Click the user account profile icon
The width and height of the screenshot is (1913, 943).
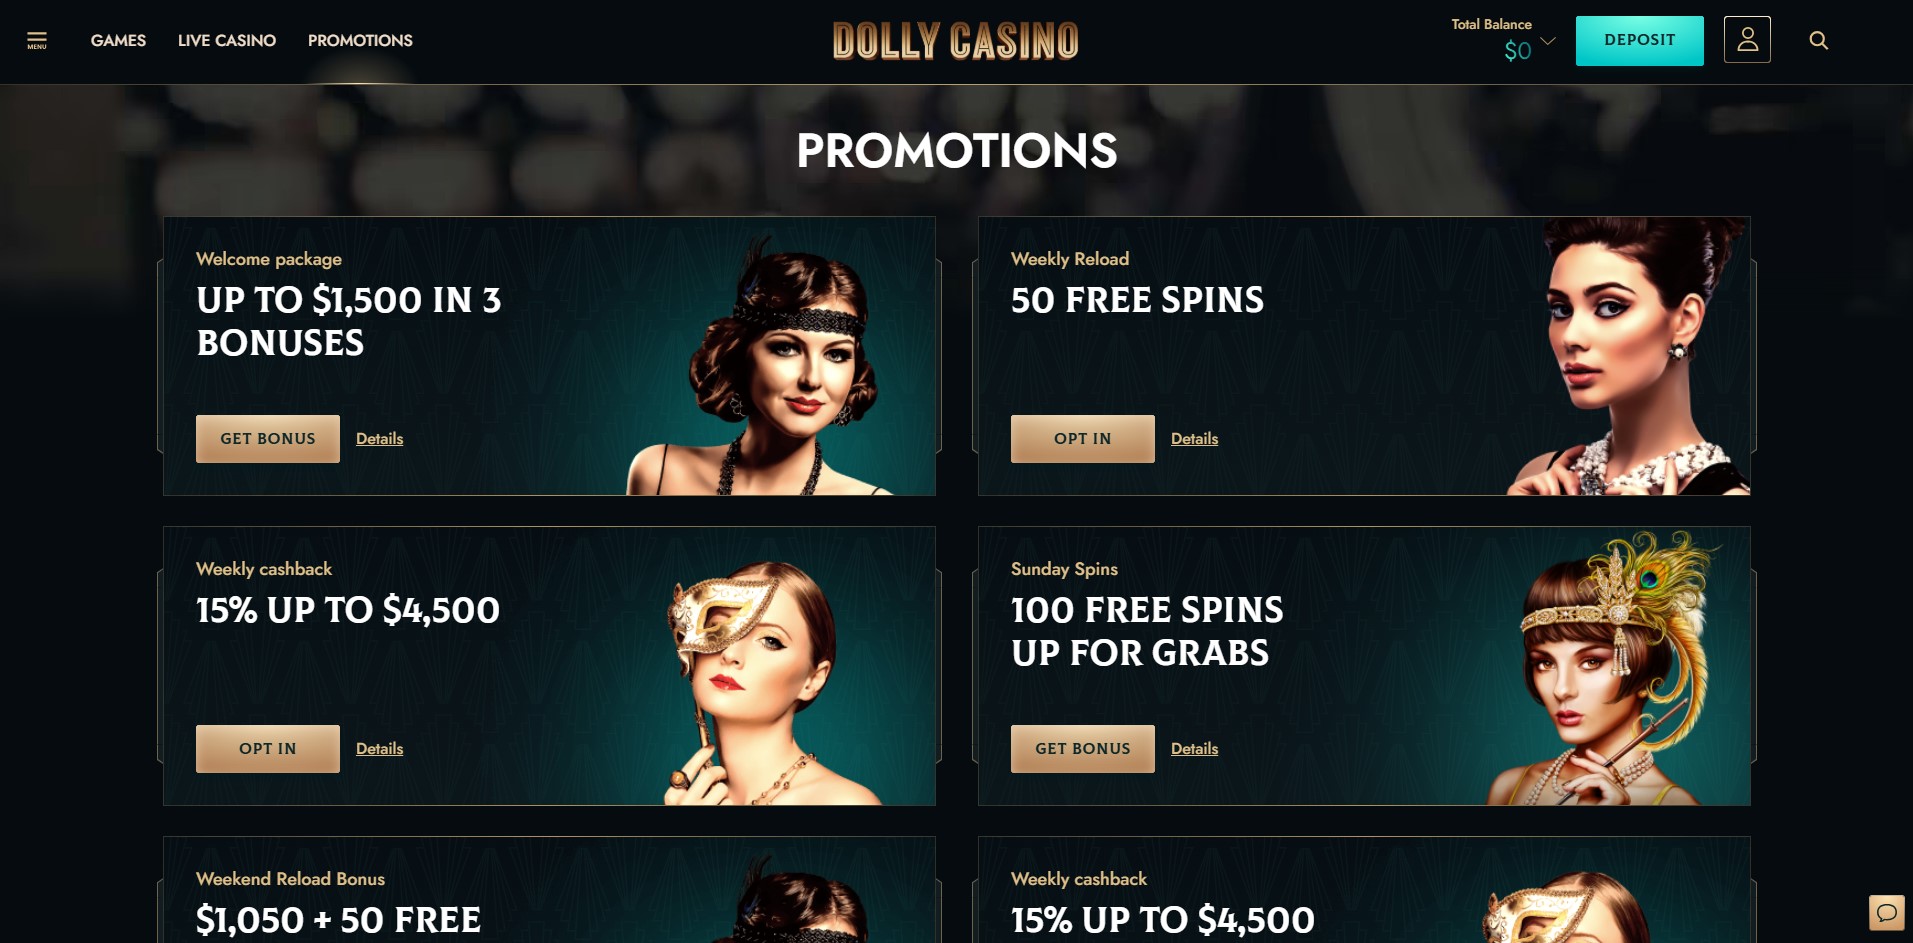(x=1747, y=40)
